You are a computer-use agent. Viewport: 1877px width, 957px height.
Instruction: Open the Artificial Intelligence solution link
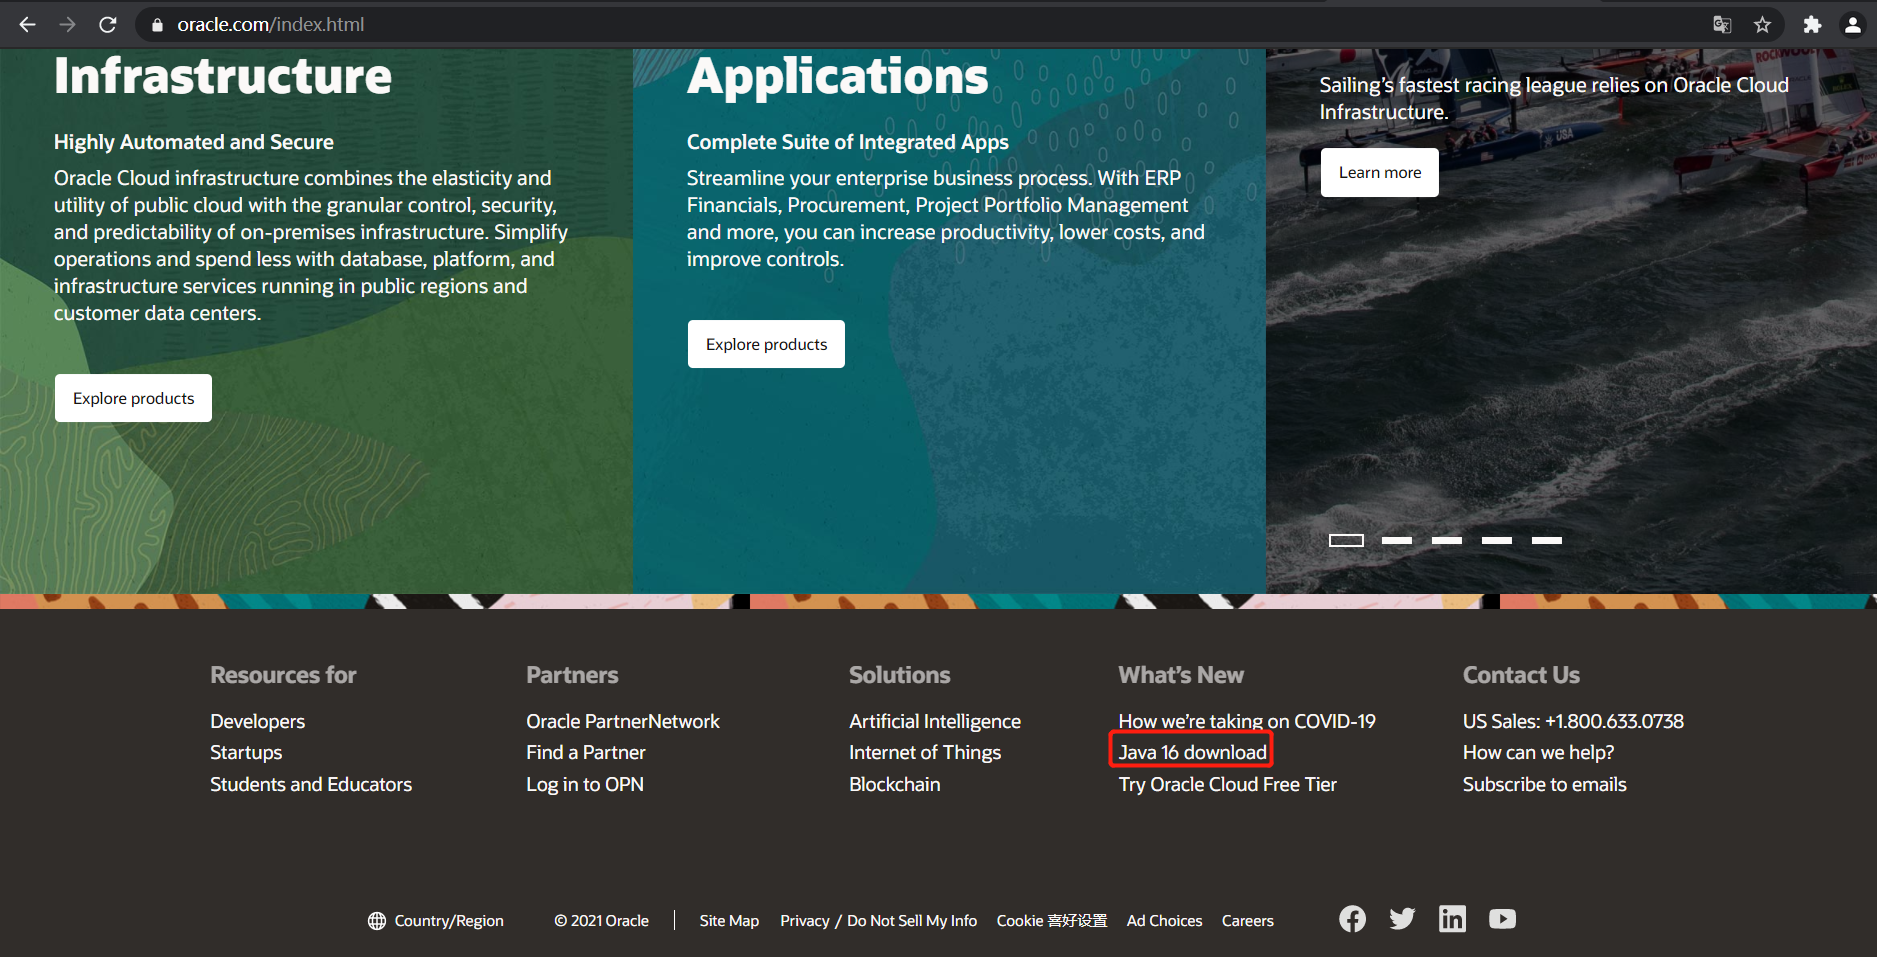click(x=935, y=721)
